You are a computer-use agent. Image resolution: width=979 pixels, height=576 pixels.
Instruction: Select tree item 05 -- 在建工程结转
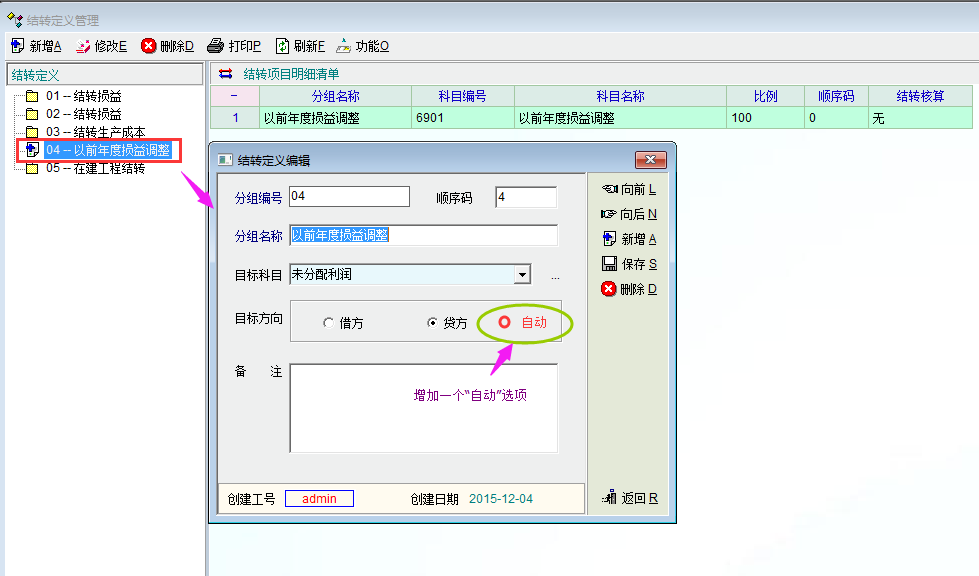click(95, 168)
